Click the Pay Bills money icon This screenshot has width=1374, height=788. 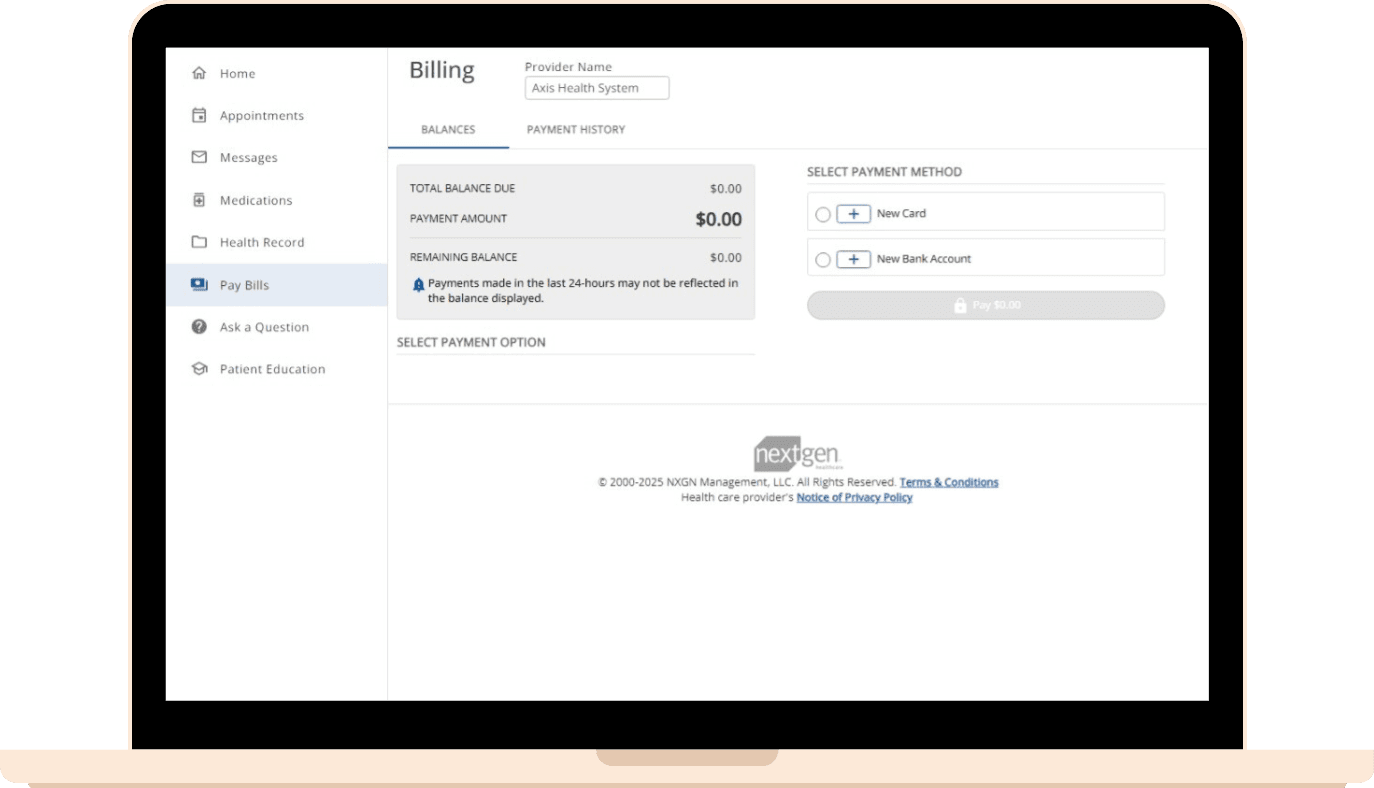(x=199, y=285)
